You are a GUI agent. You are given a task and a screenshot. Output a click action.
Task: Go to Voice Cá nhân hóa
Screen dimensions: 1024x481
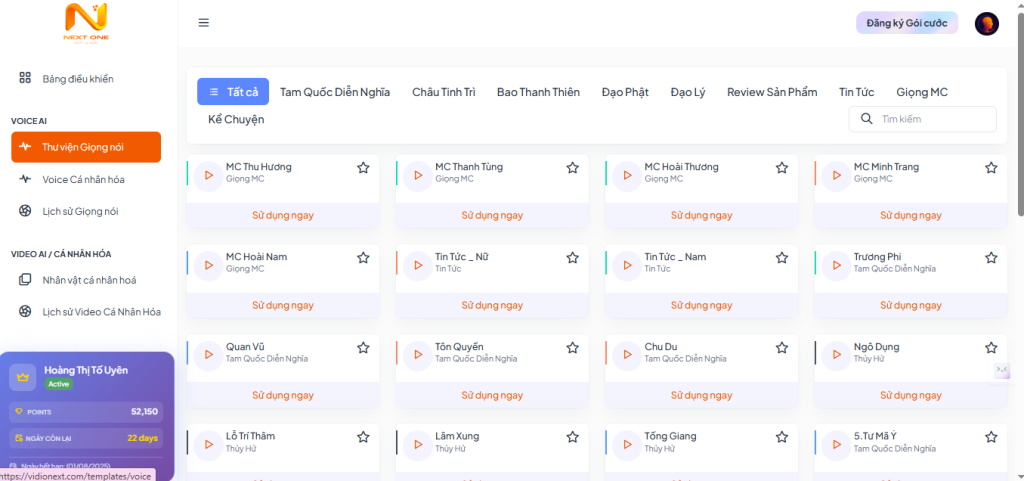[x=83, y=179]
